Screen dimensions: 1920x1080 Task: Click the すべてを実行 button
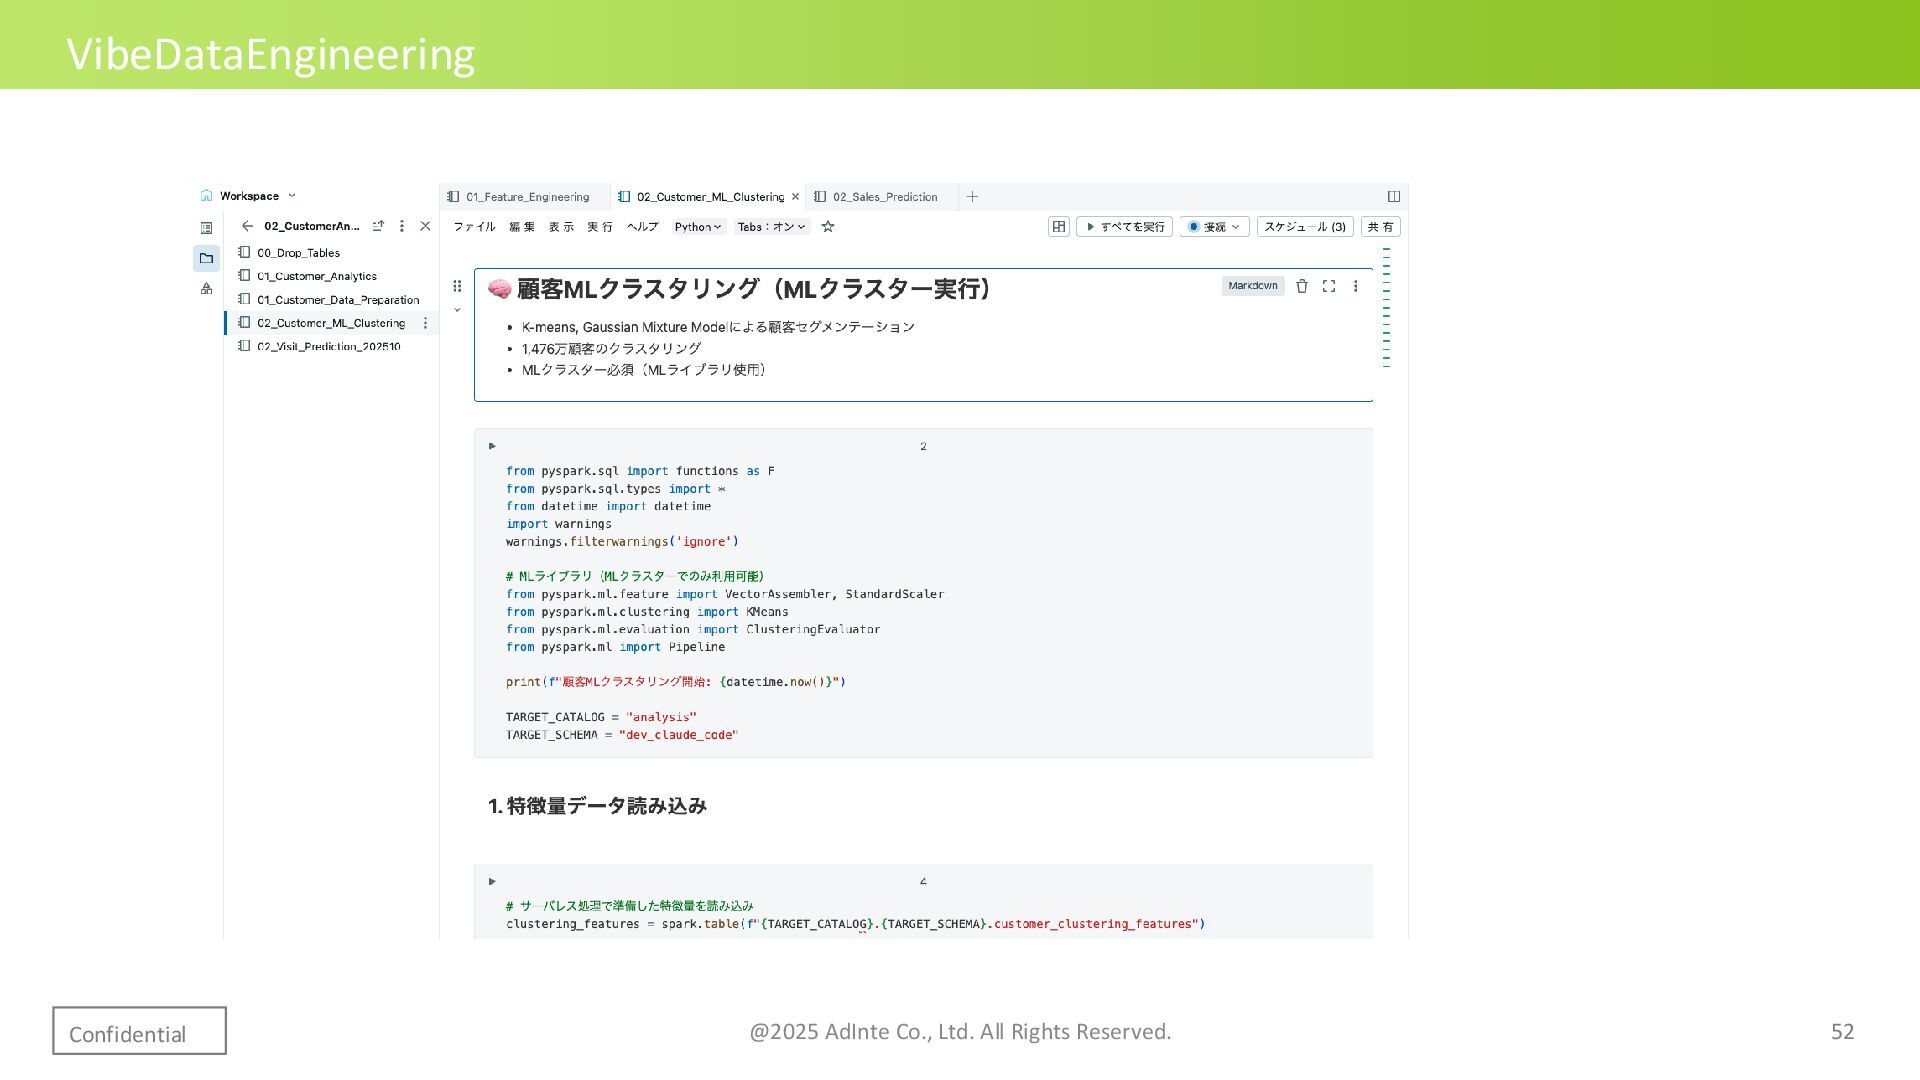point(1124,227)
